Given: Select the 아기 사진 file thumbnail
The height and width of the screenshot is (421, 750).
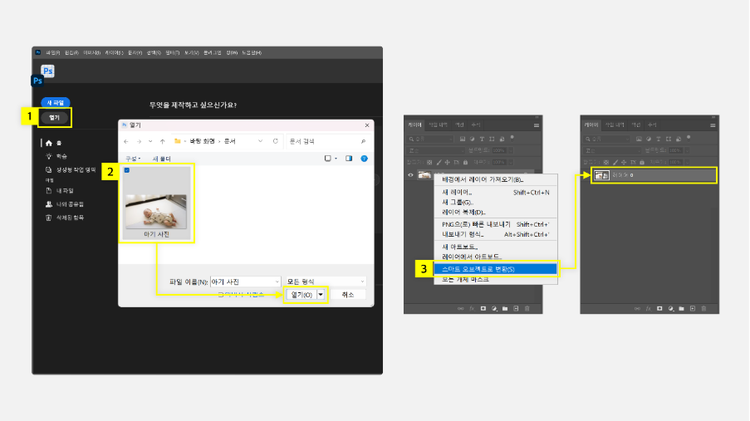Looking at the screenshot, I should (156, 203).
